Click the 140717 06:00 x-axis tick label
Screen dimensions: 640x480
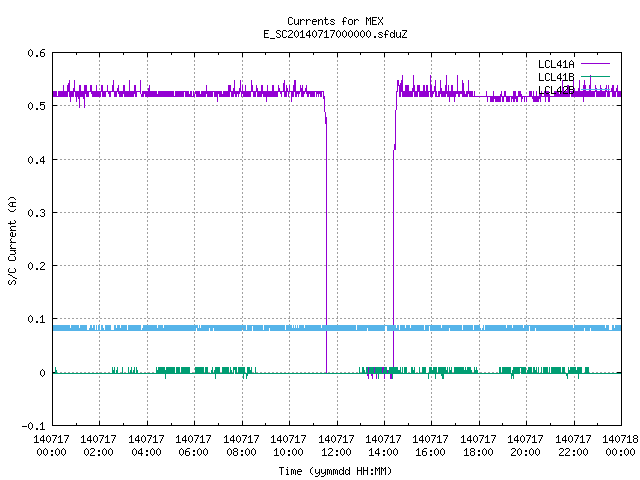193,446
